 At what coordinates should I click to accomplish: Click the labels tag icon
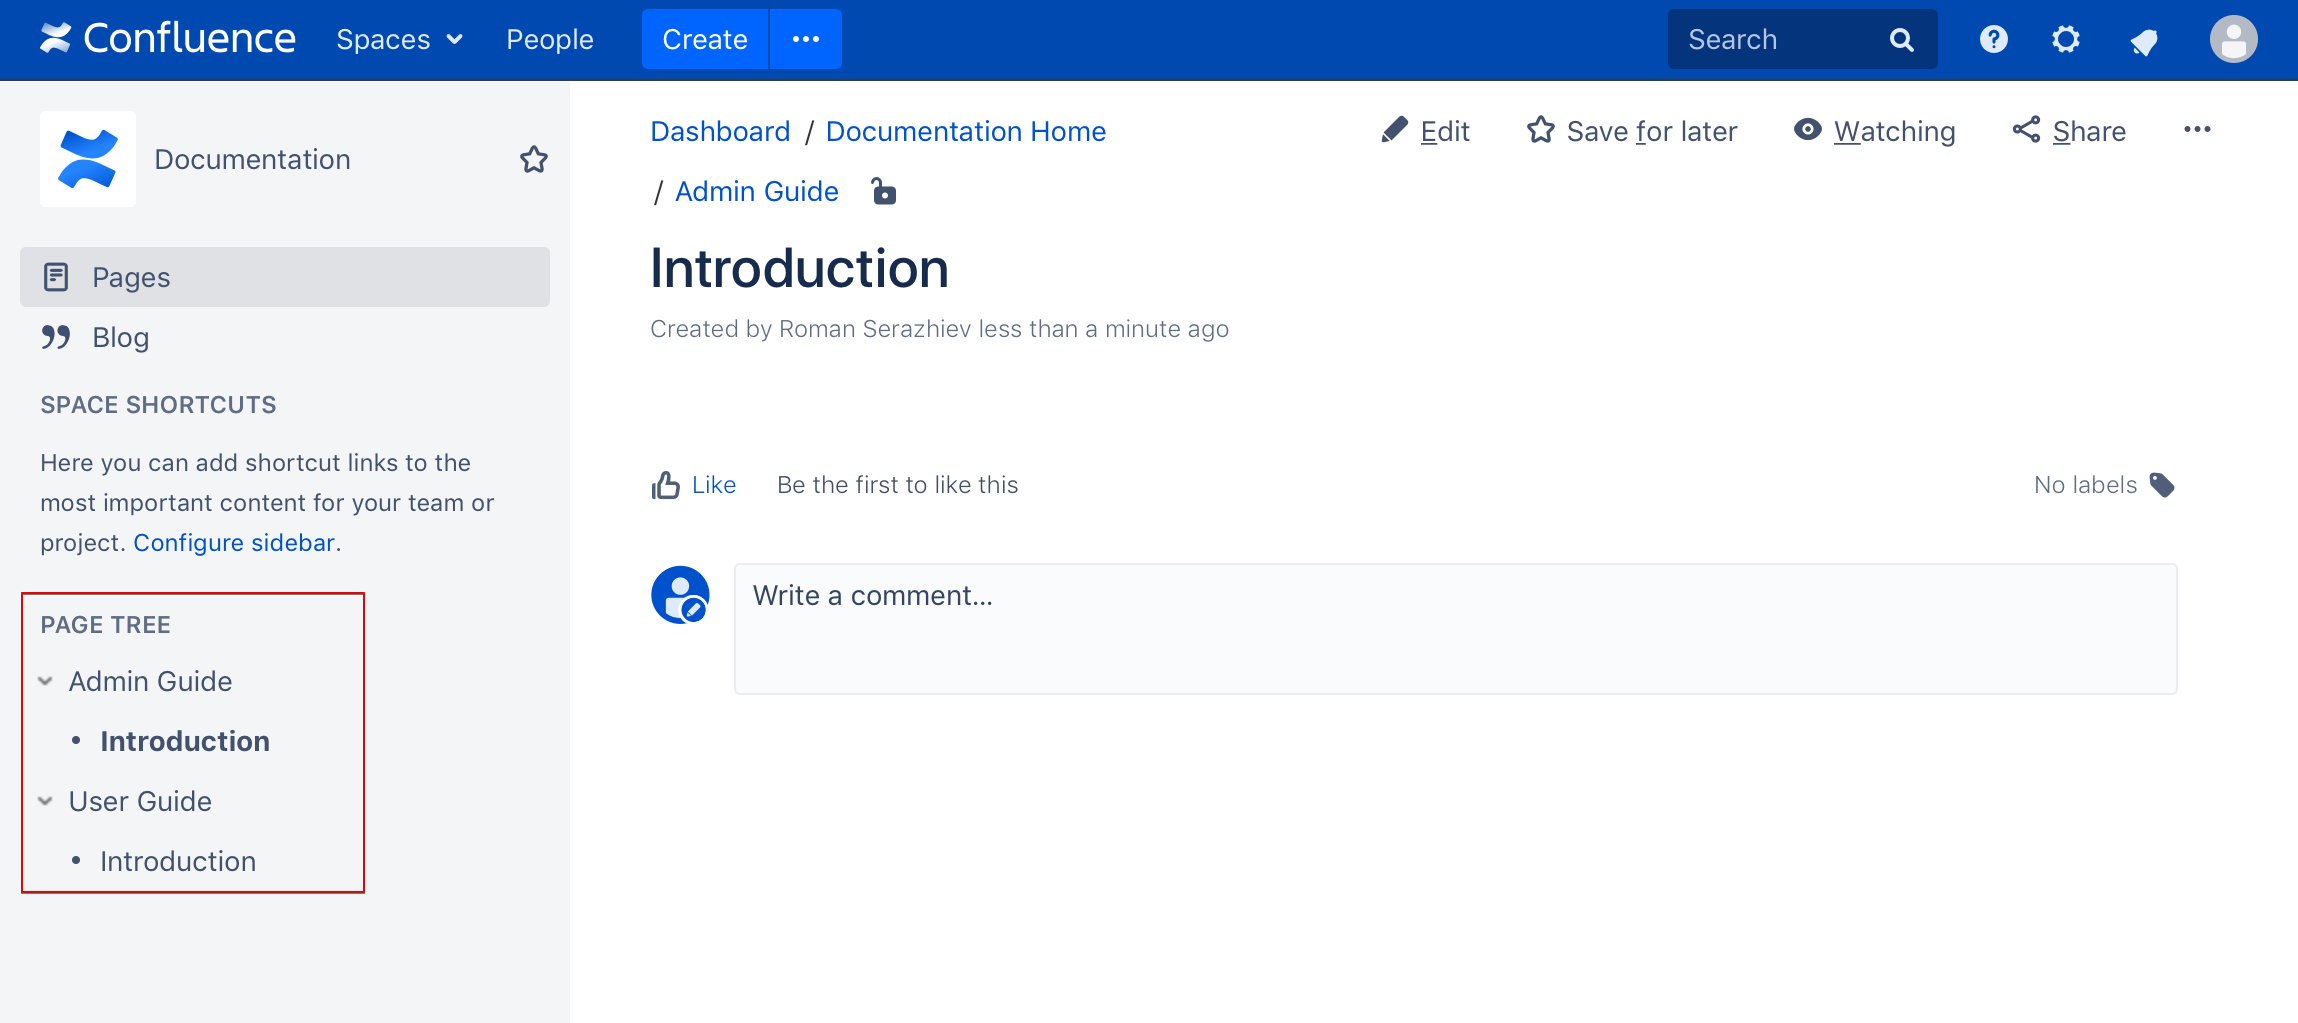(2162, 485)
